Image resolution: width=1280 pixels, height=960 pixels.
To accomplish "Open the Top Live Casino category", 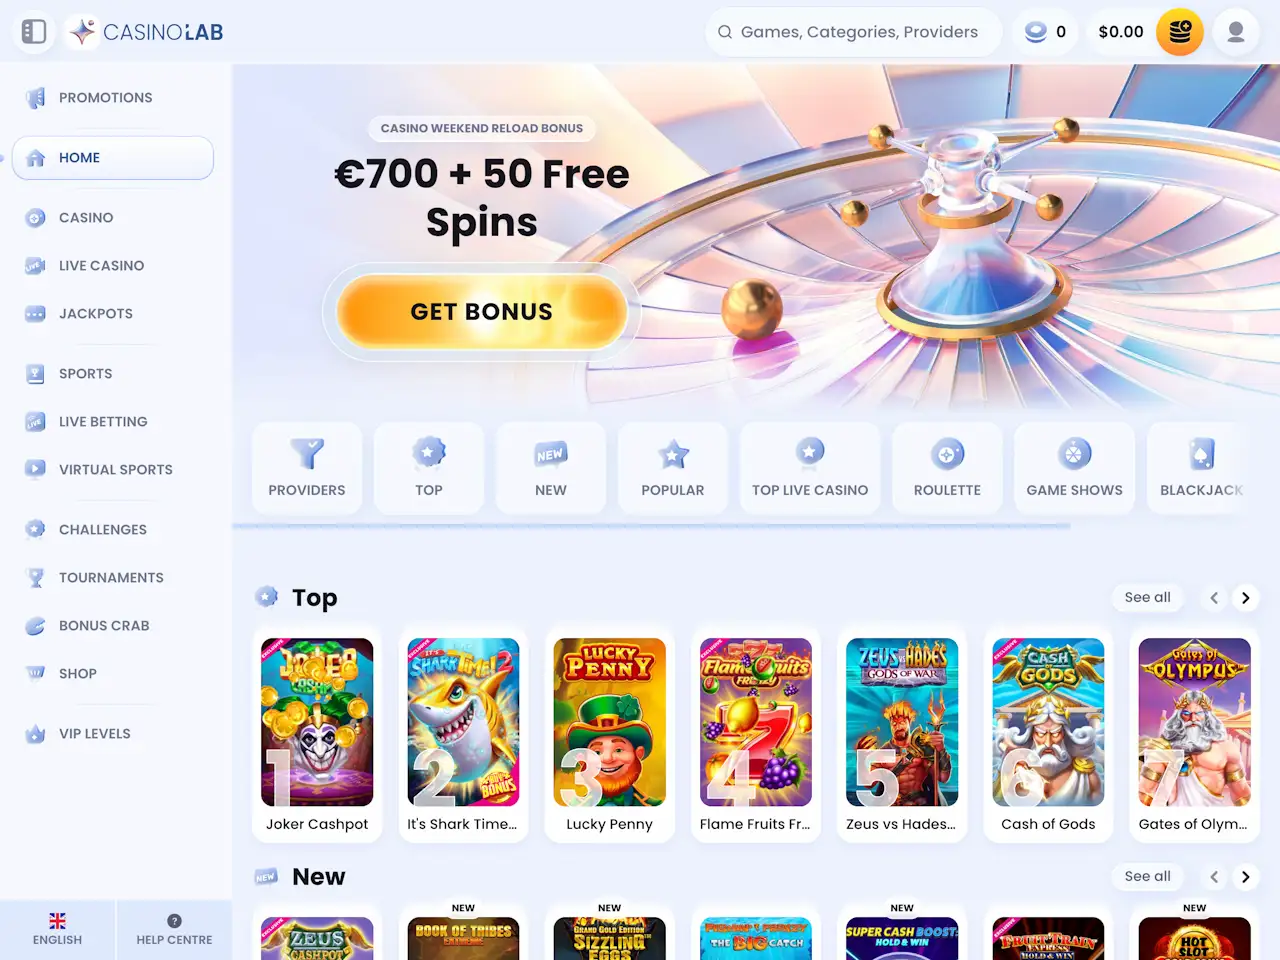I will tap(810, 468).
